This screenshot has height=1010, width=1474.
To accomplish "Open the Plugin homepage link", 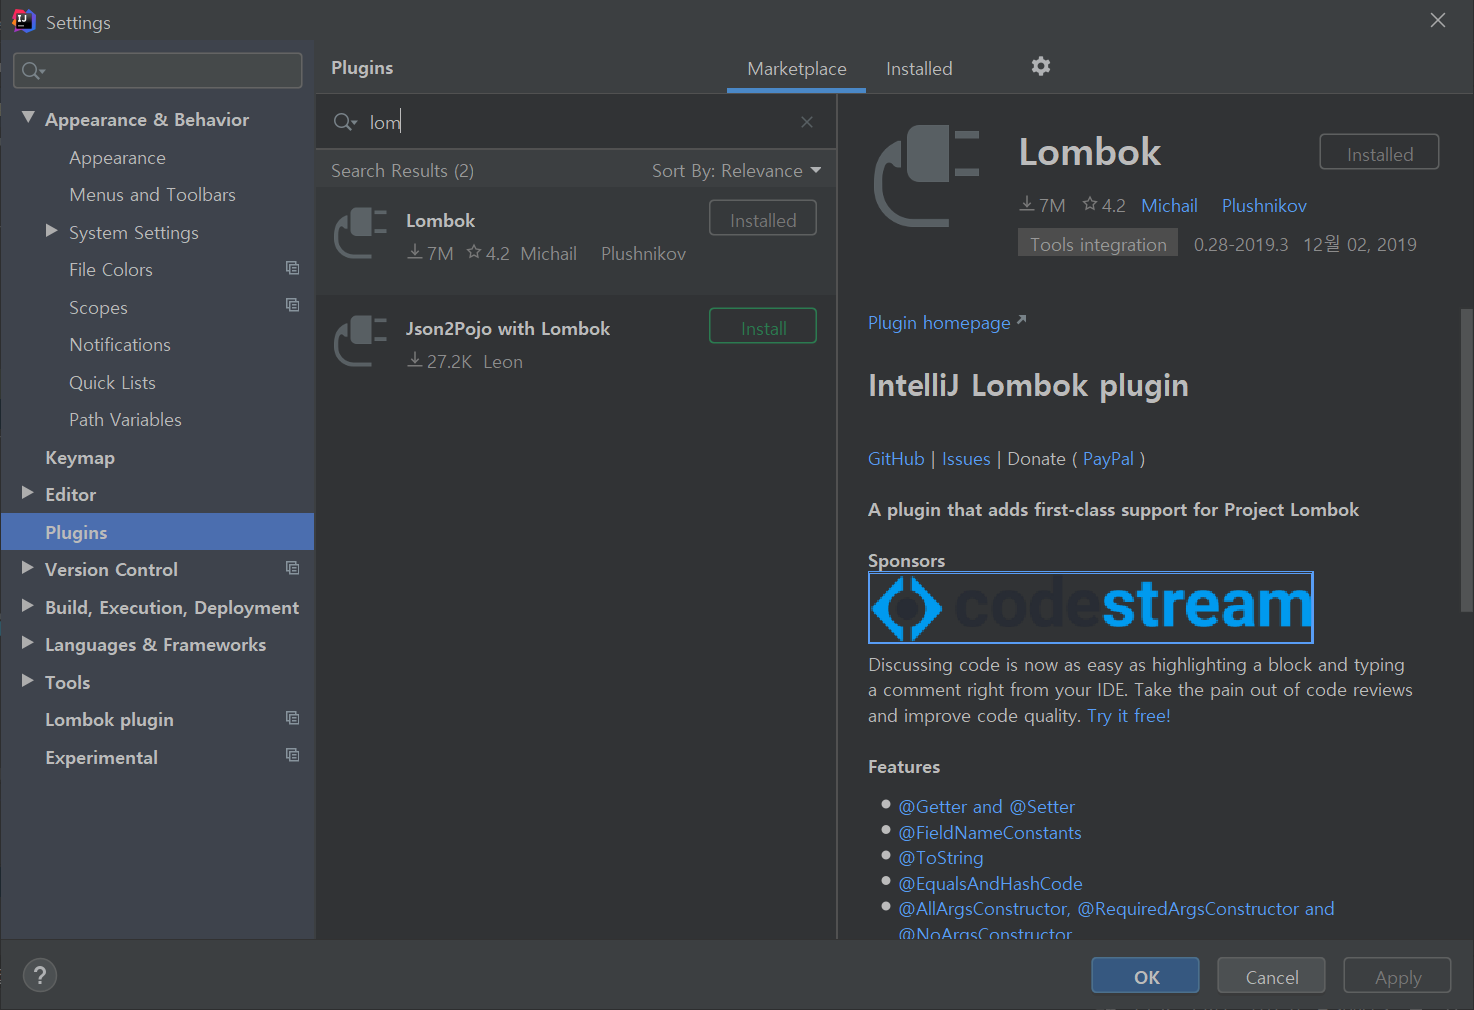I will 947,323.
